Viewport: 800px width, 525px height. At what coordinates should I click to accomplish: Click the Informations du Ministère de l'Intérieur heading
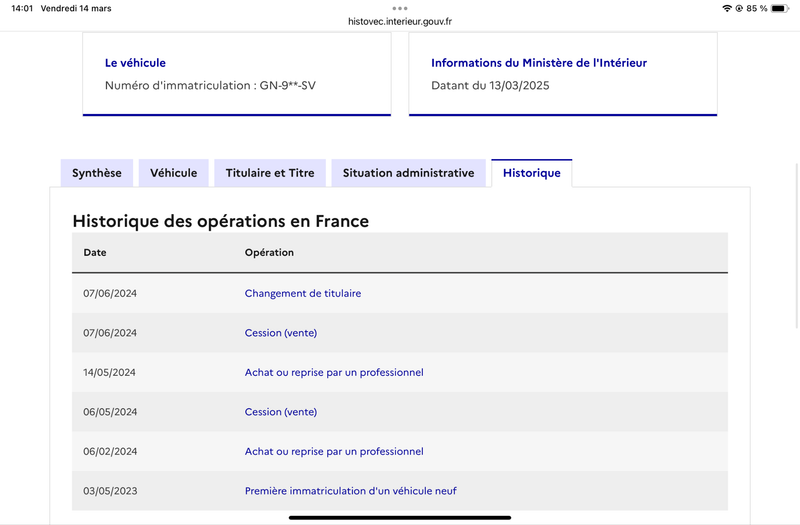pos(539,63)
